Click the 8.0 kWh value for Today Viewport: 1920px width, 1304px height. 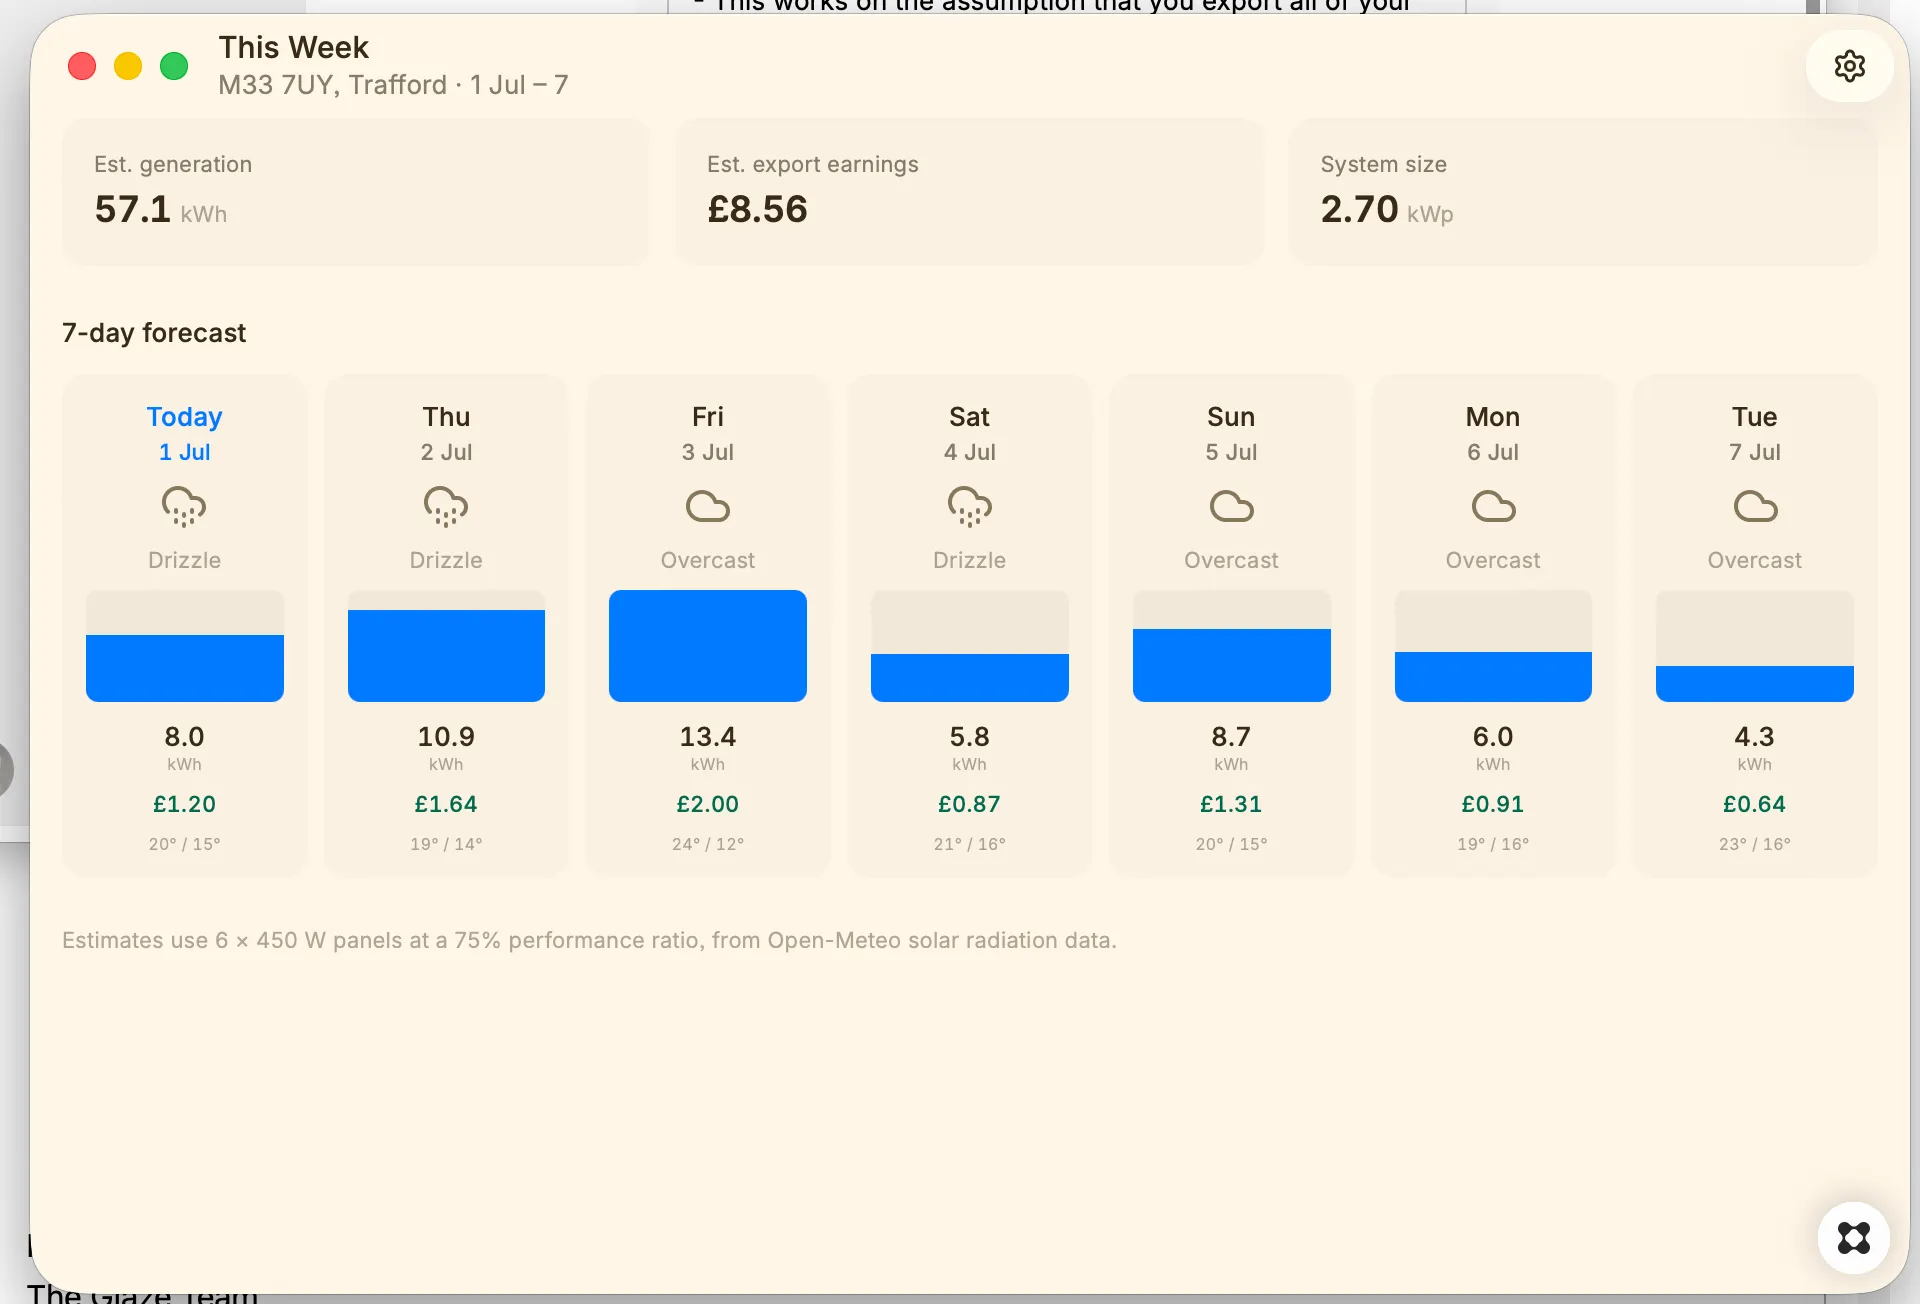pyautogui.click(x=184, y=737)
